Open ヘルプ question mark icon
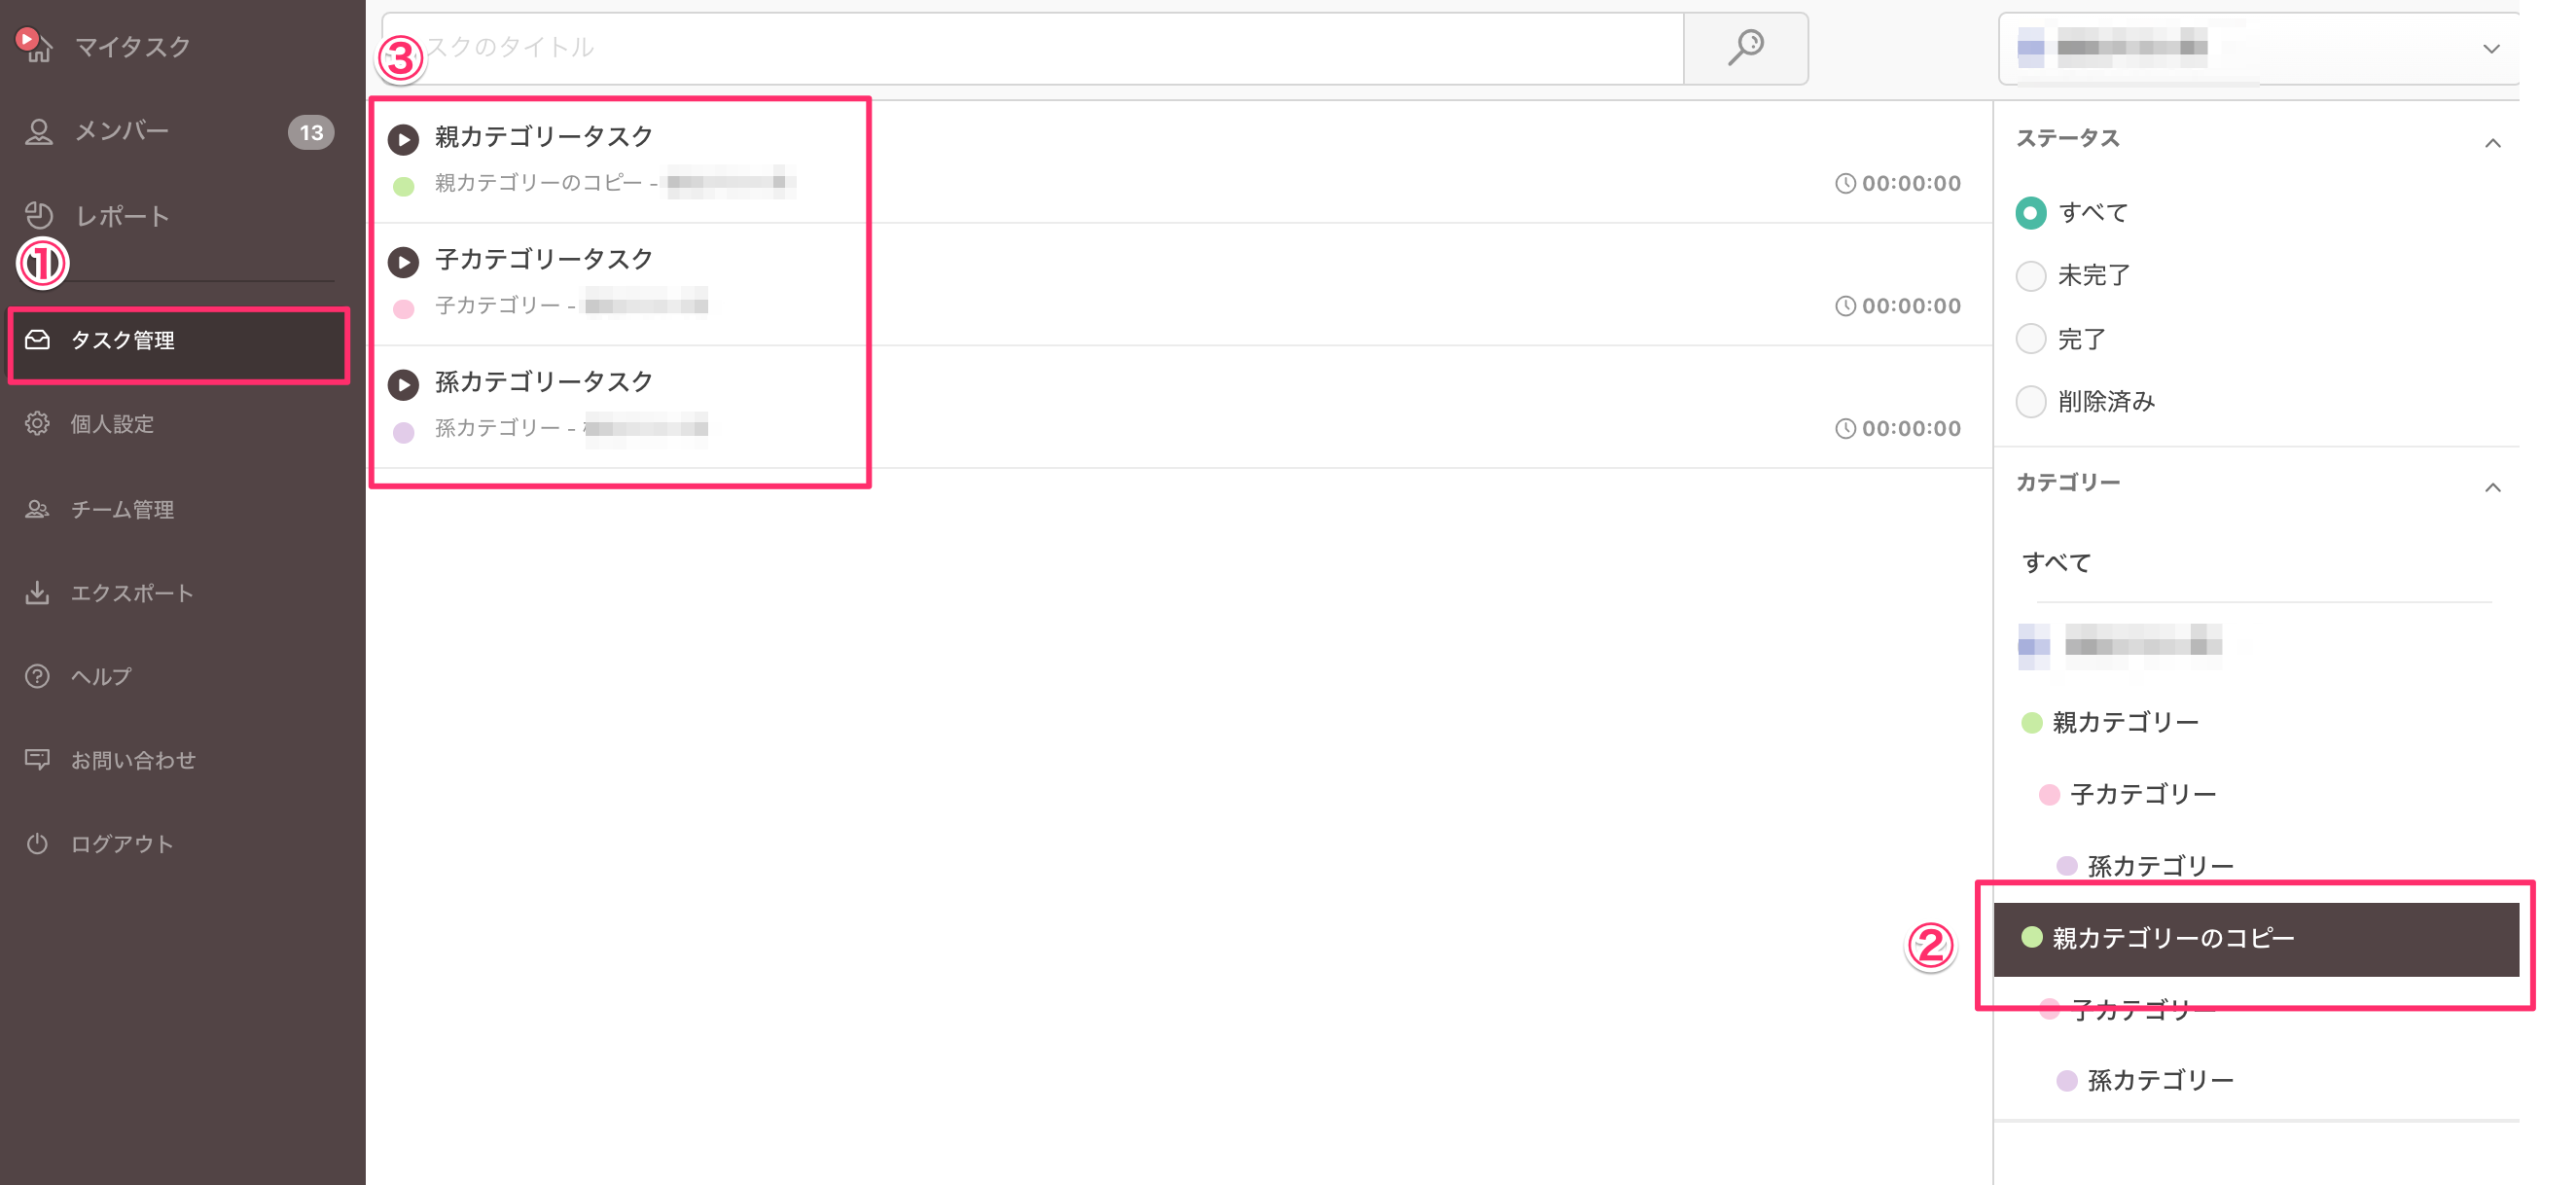The image size is (2576, 1185). pos(37,677)
